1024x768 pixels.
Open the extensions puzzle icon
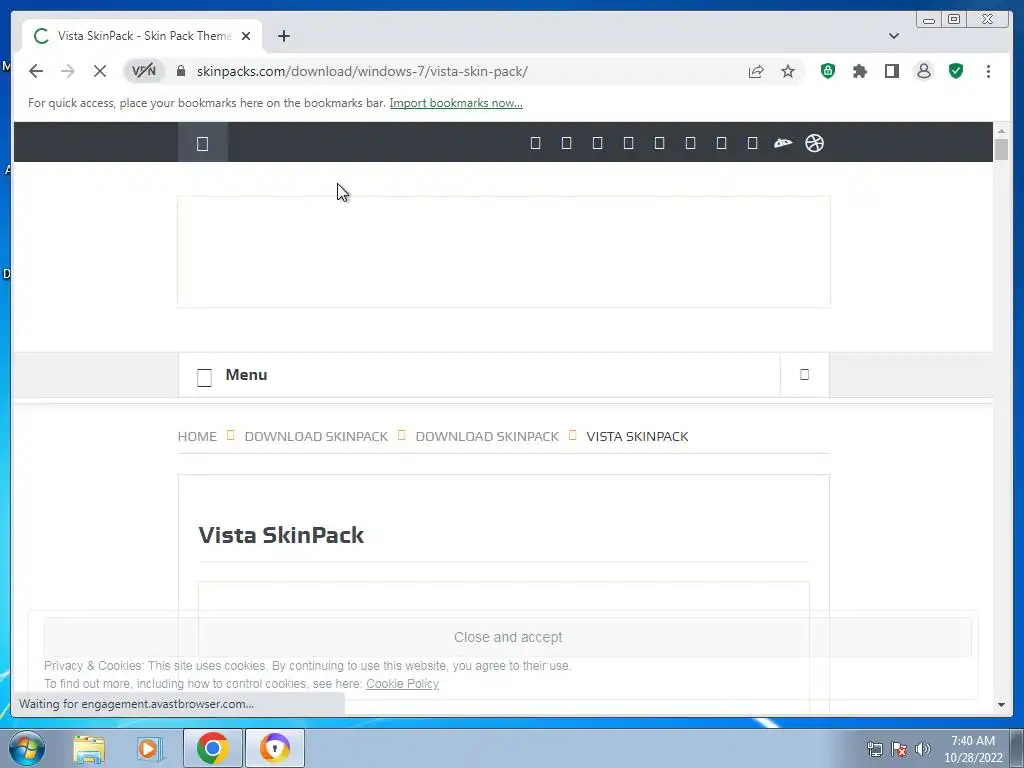pyautogui.click(x=859, y=71)
